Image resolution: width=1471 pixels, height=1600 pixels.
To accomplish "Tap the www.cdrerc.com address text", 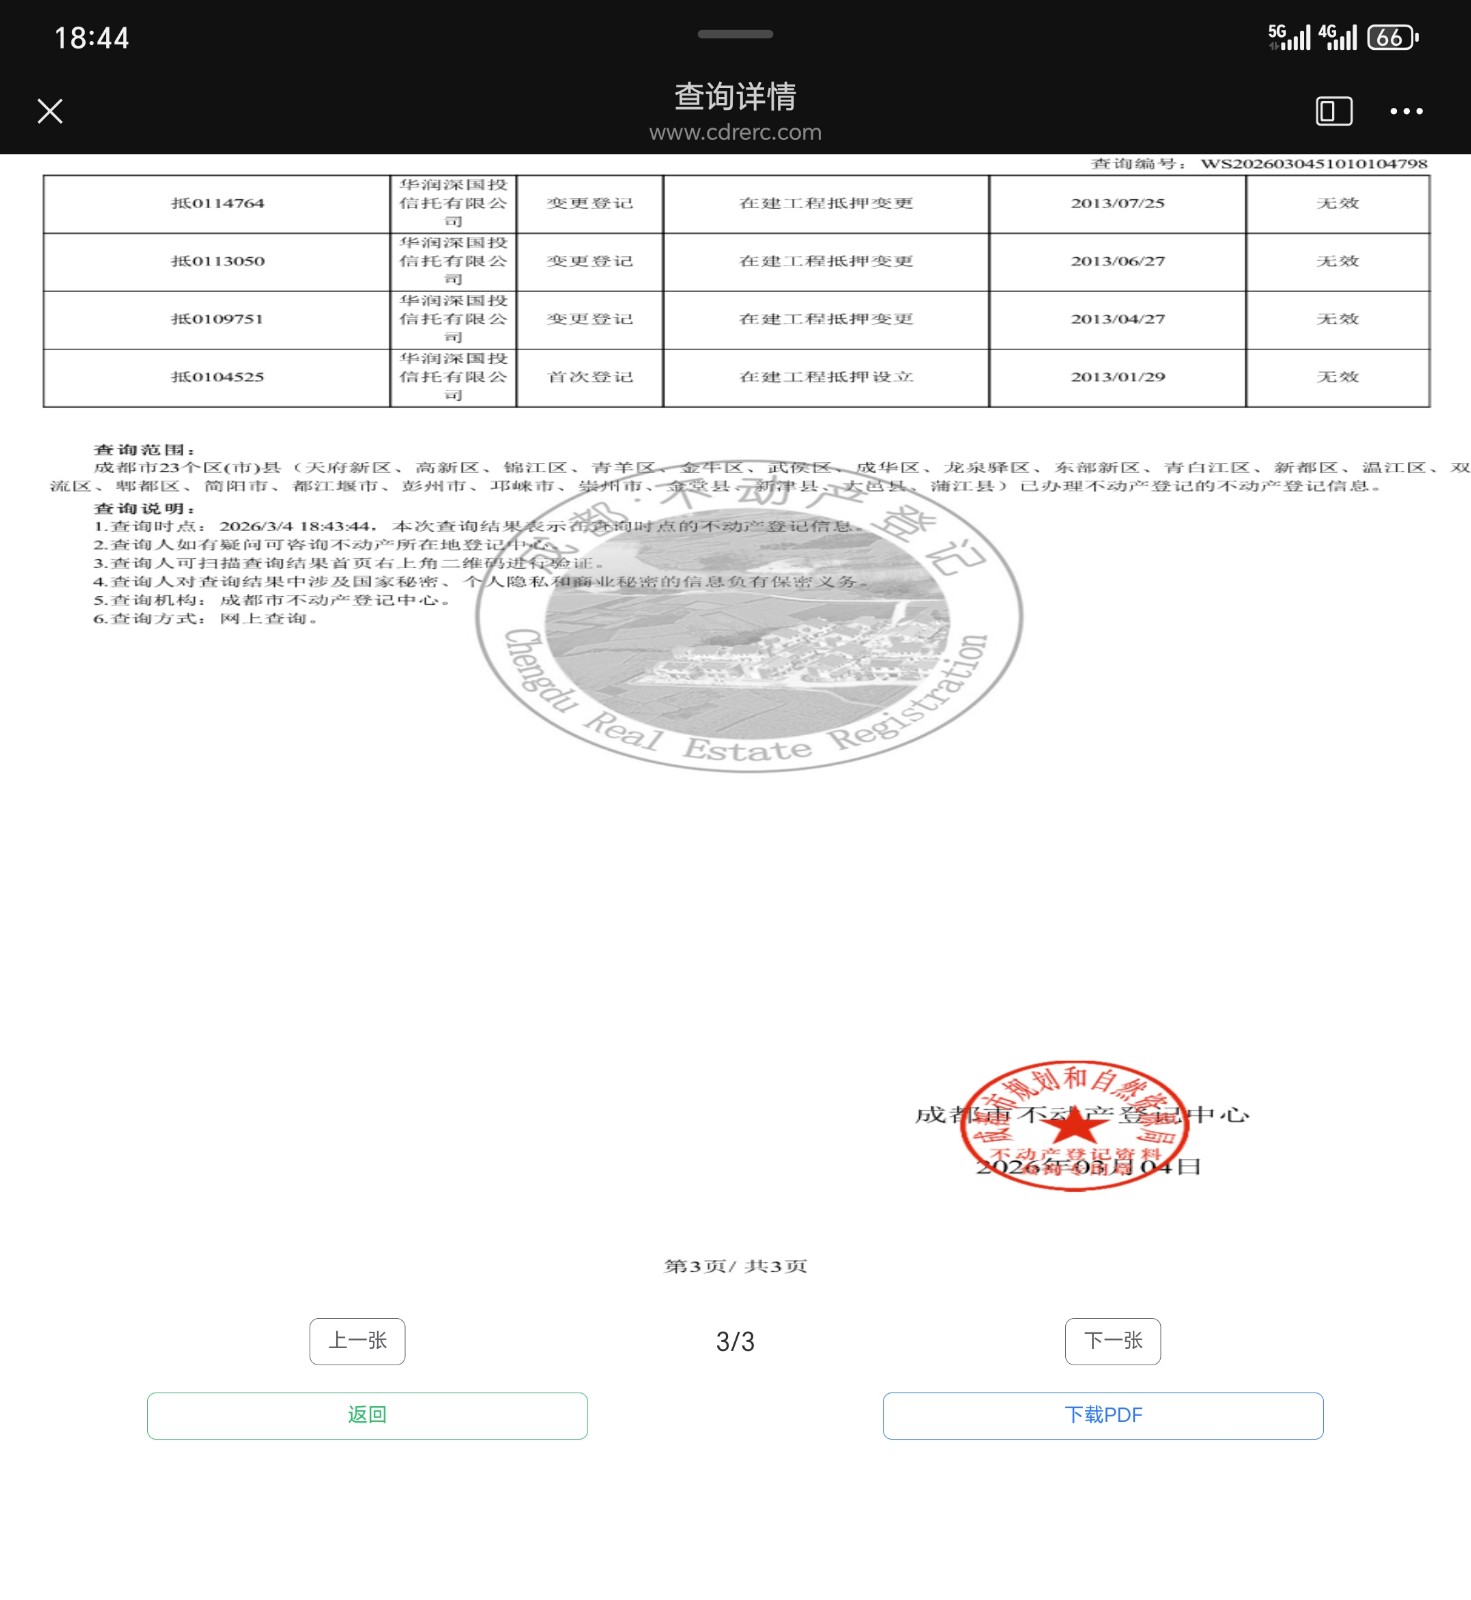I will coord(735,133).
